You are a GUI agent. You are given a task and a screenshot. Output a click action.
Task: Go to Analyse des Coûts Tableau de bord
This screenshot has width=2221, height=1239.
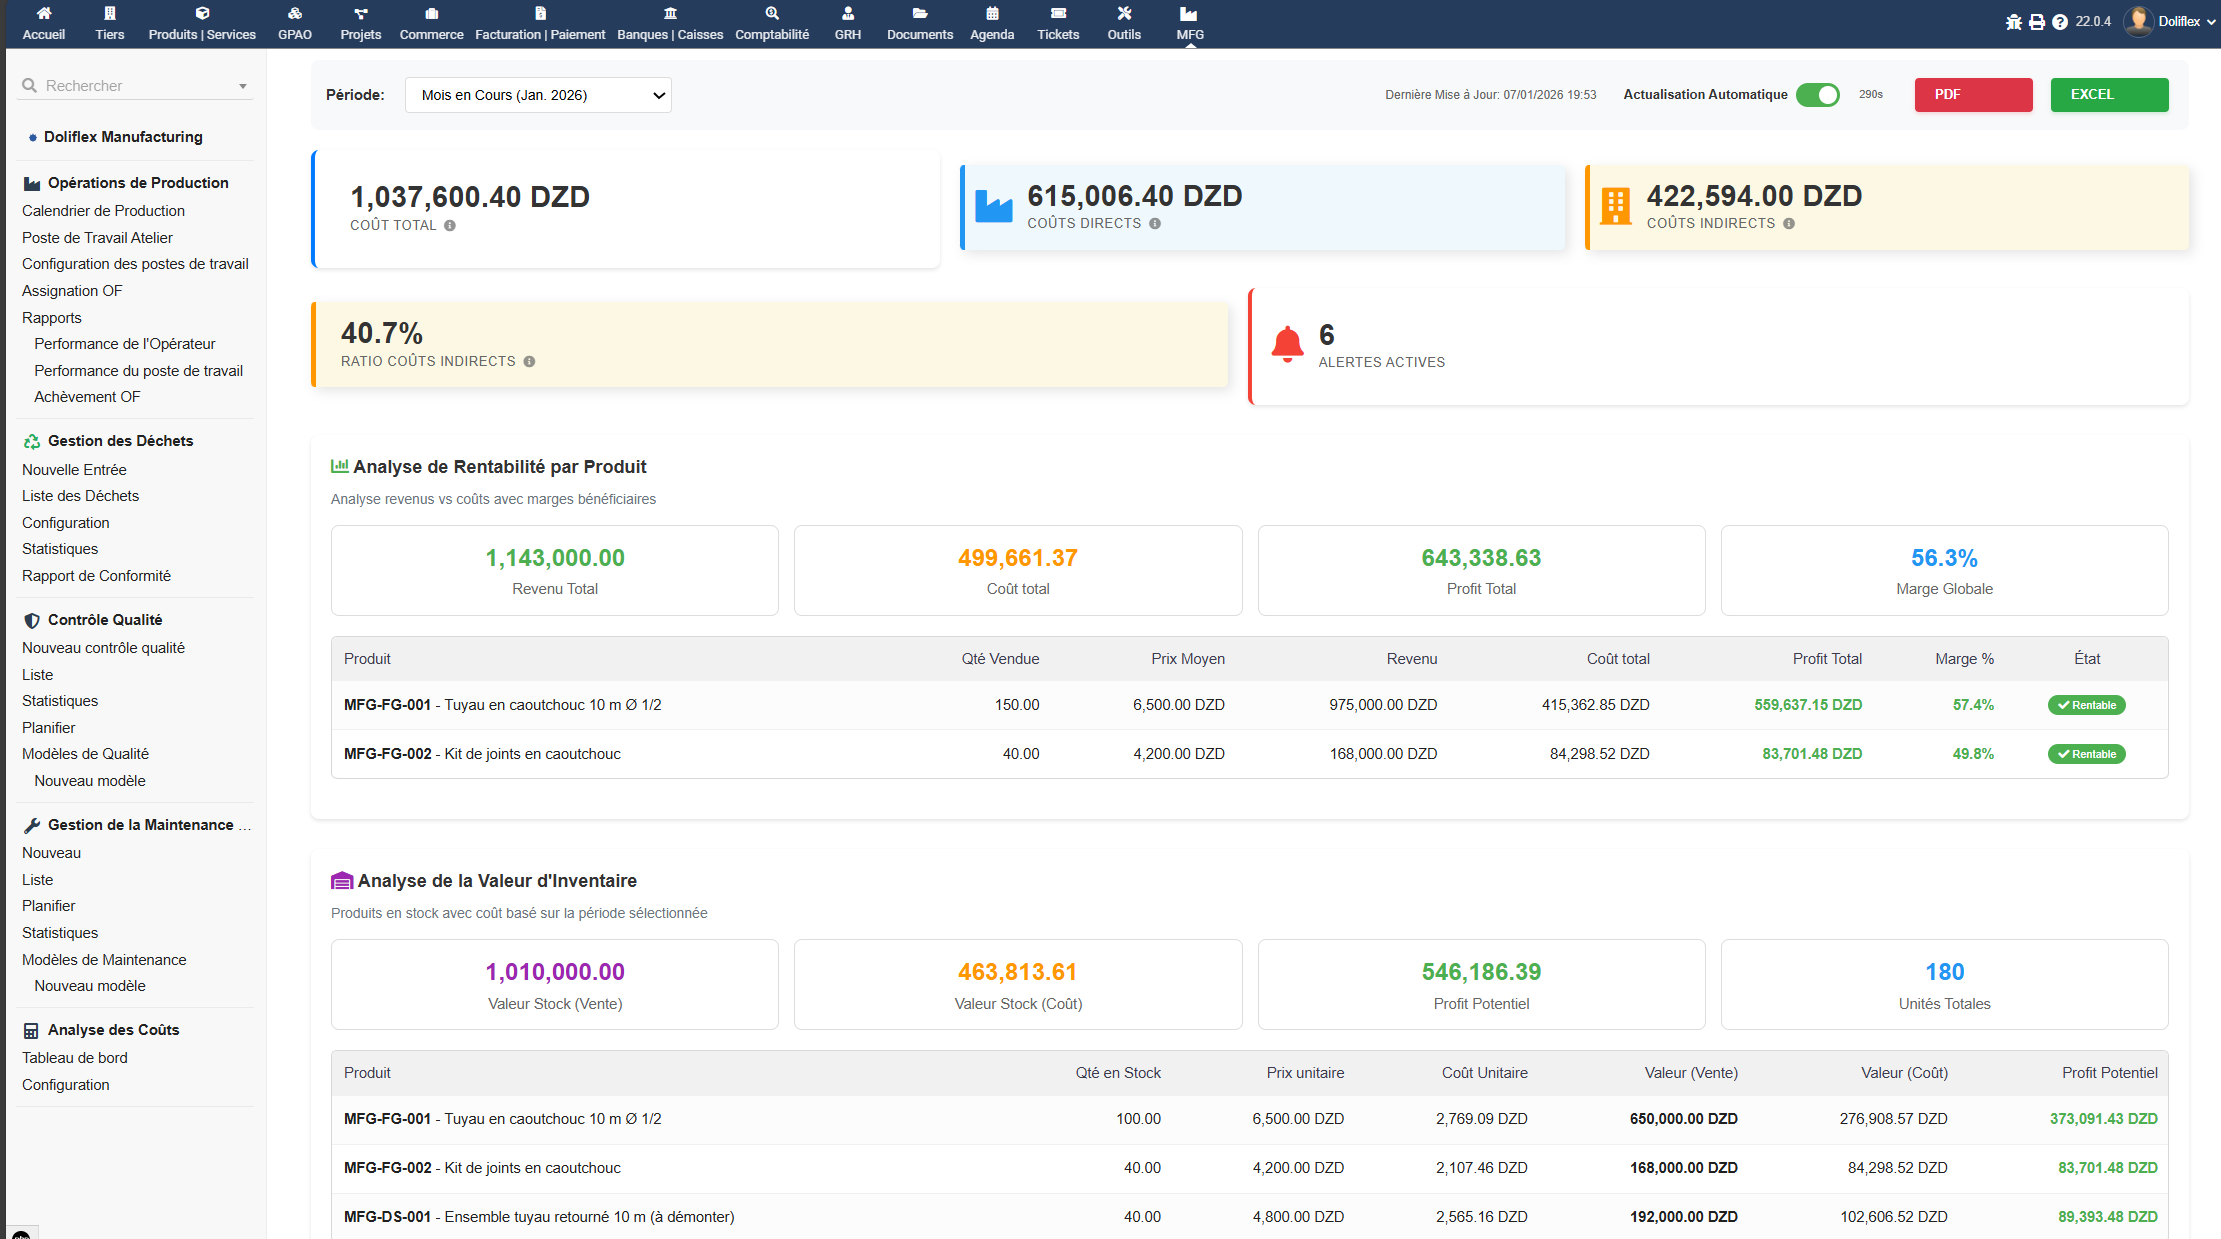pyautogui.click(x=75, y=1058)
